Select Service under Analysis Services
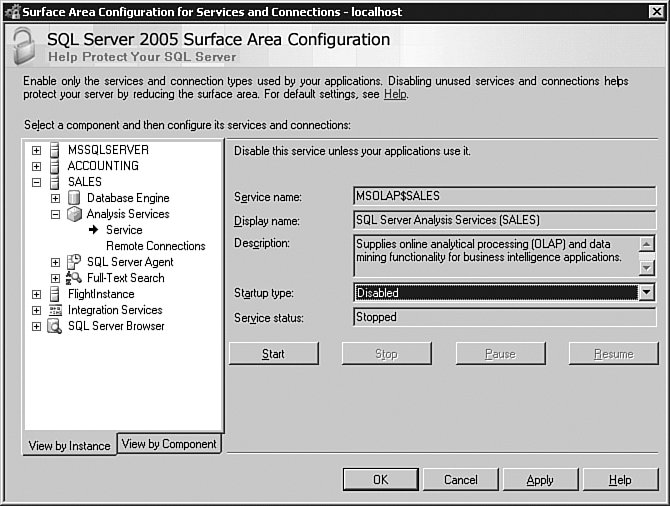This screenshot has height=506, width=670. click(x=124, y=230)
